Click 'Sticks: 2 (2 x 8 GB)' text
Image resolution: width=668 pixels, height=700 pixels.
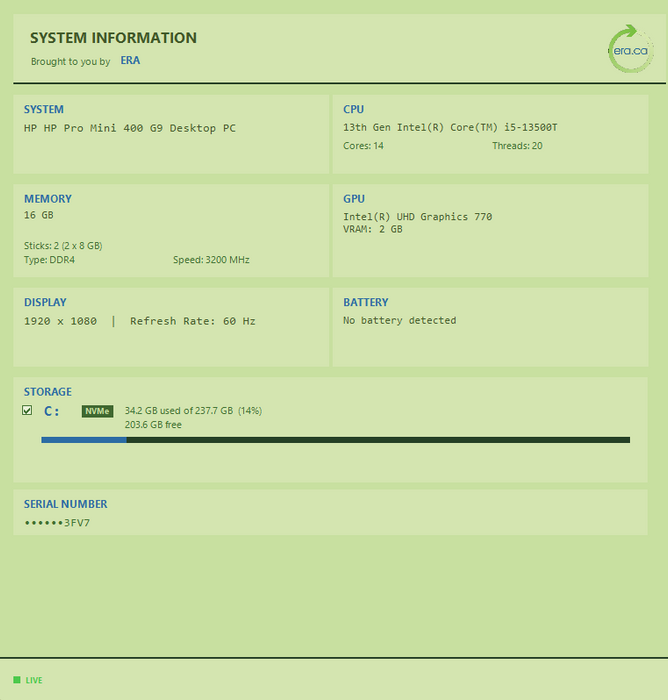63,246
